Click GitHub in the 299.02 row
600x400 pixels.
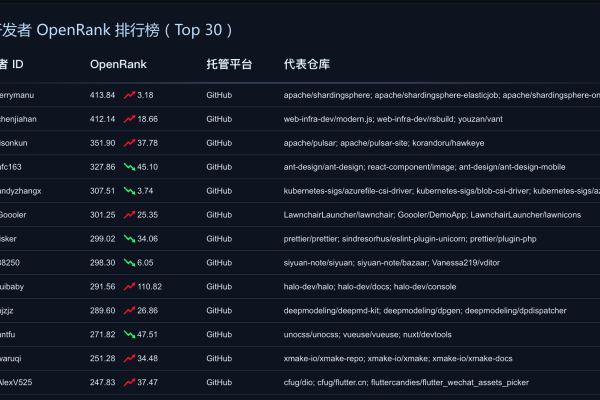(219, 238)
